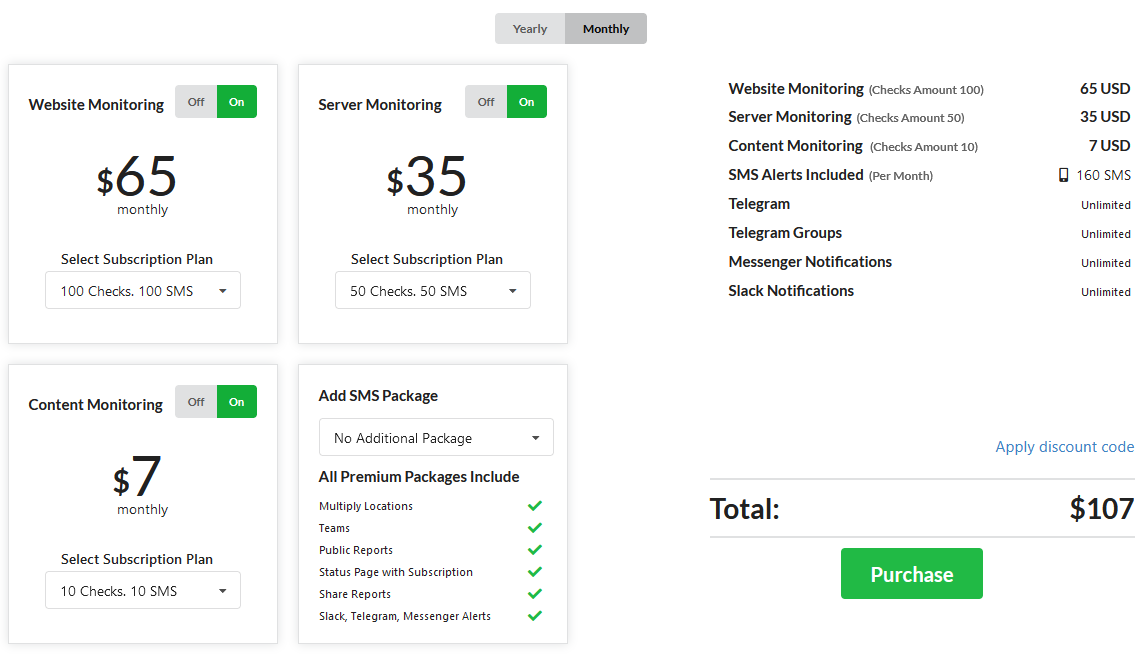Click the Telegram Groups row label
The image size is (1146, 658).
(785, 232)
